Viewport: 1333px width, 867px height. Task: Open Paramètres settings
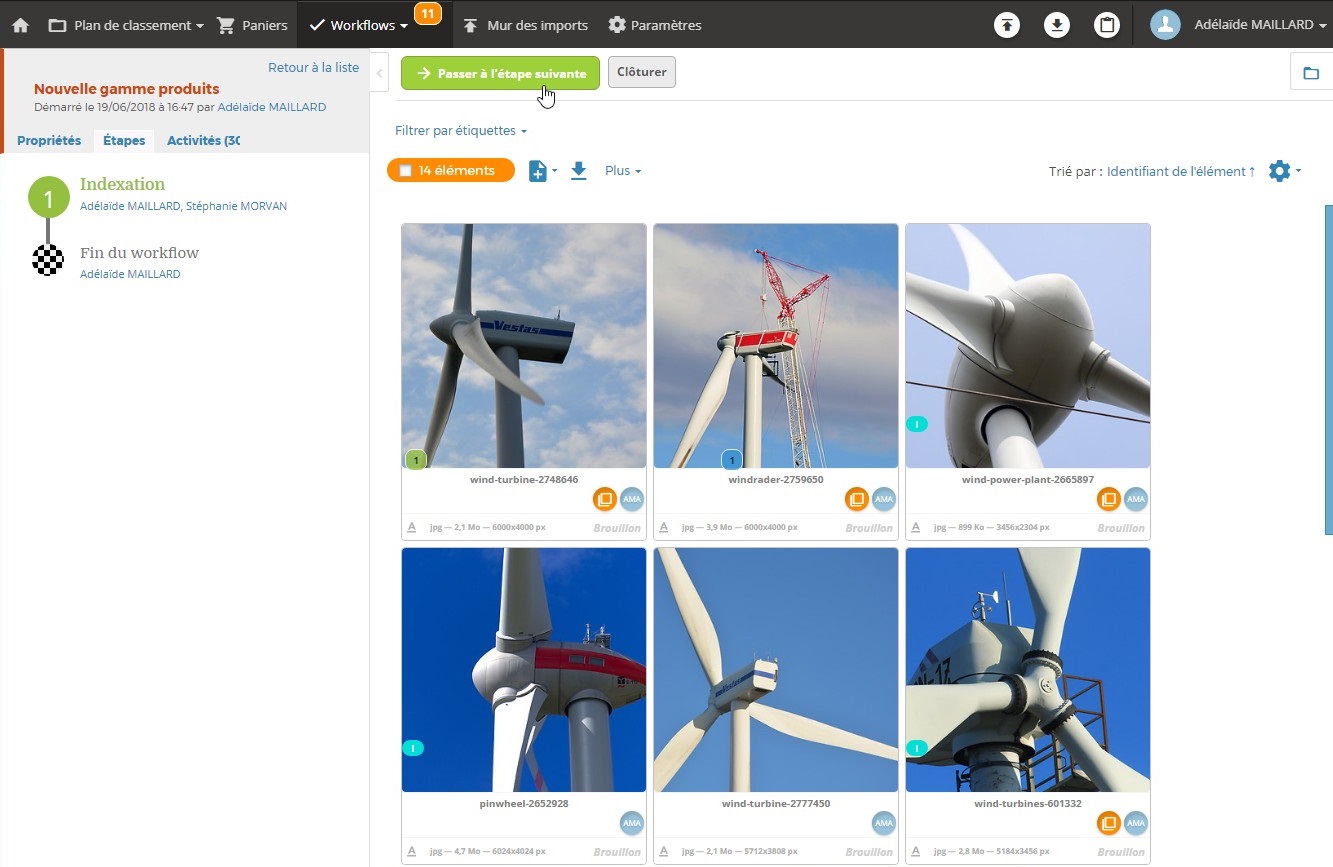pyautogui.click(x=655, y=25)
